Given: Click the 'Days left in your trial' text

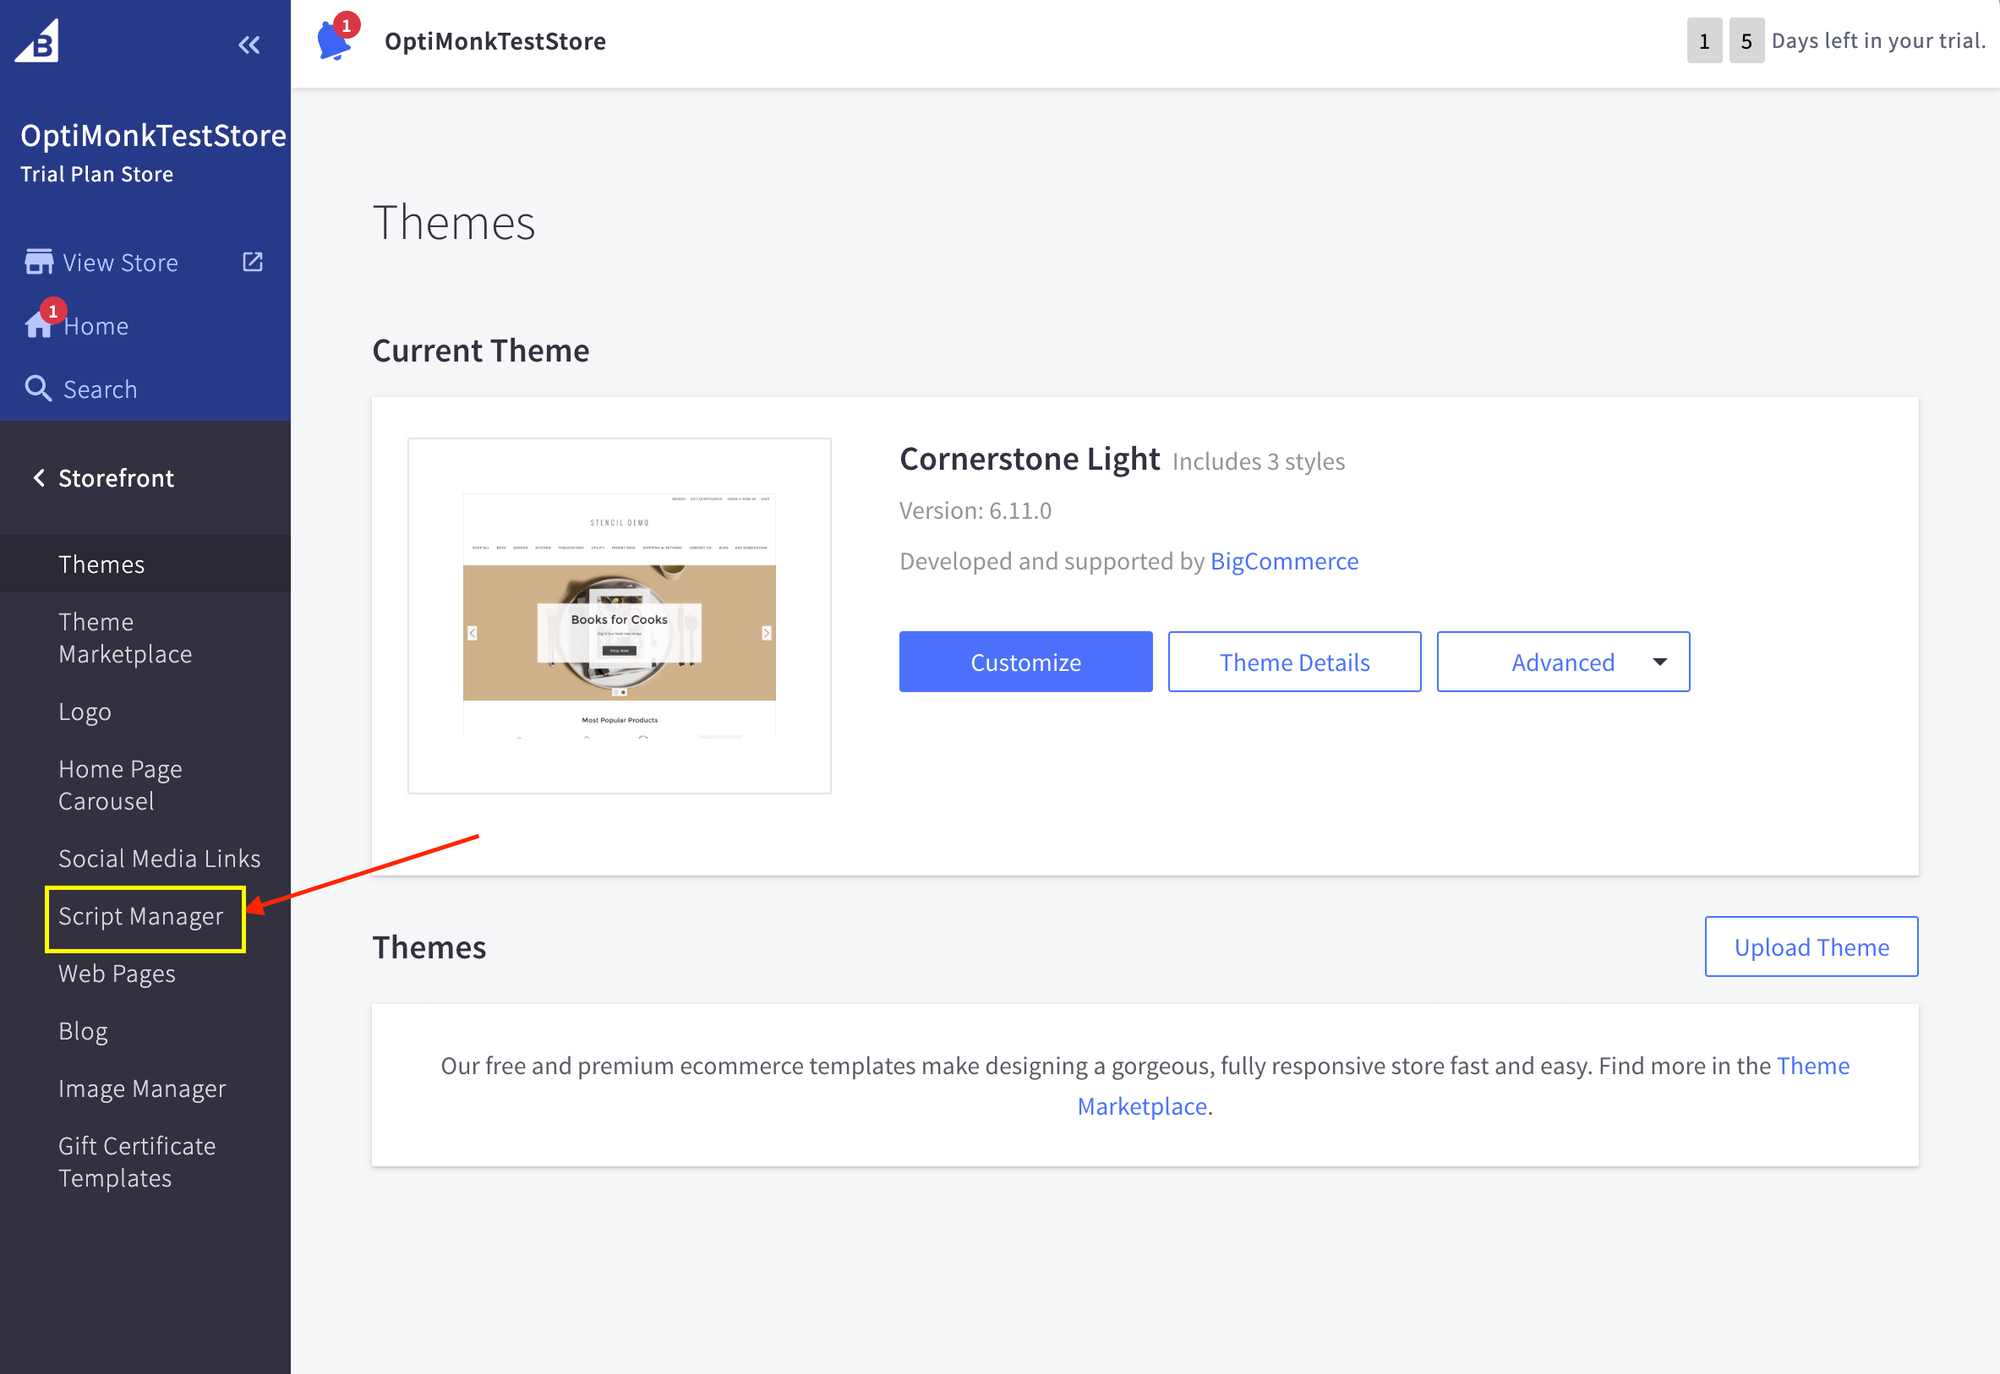Looking at the screenshot, I should (x=1878, y=40).
